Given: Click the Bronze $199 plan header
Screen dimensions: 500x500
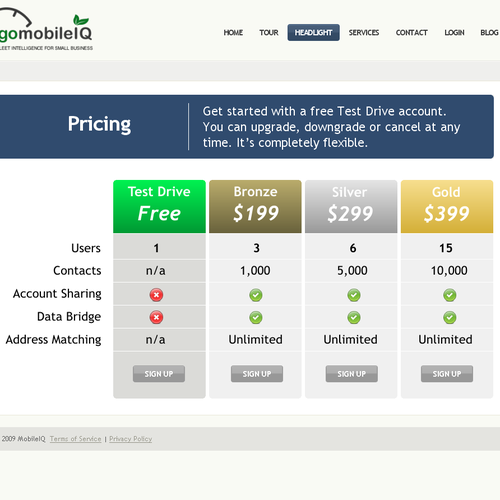Looking at the screenshot, I should point(255,206).
